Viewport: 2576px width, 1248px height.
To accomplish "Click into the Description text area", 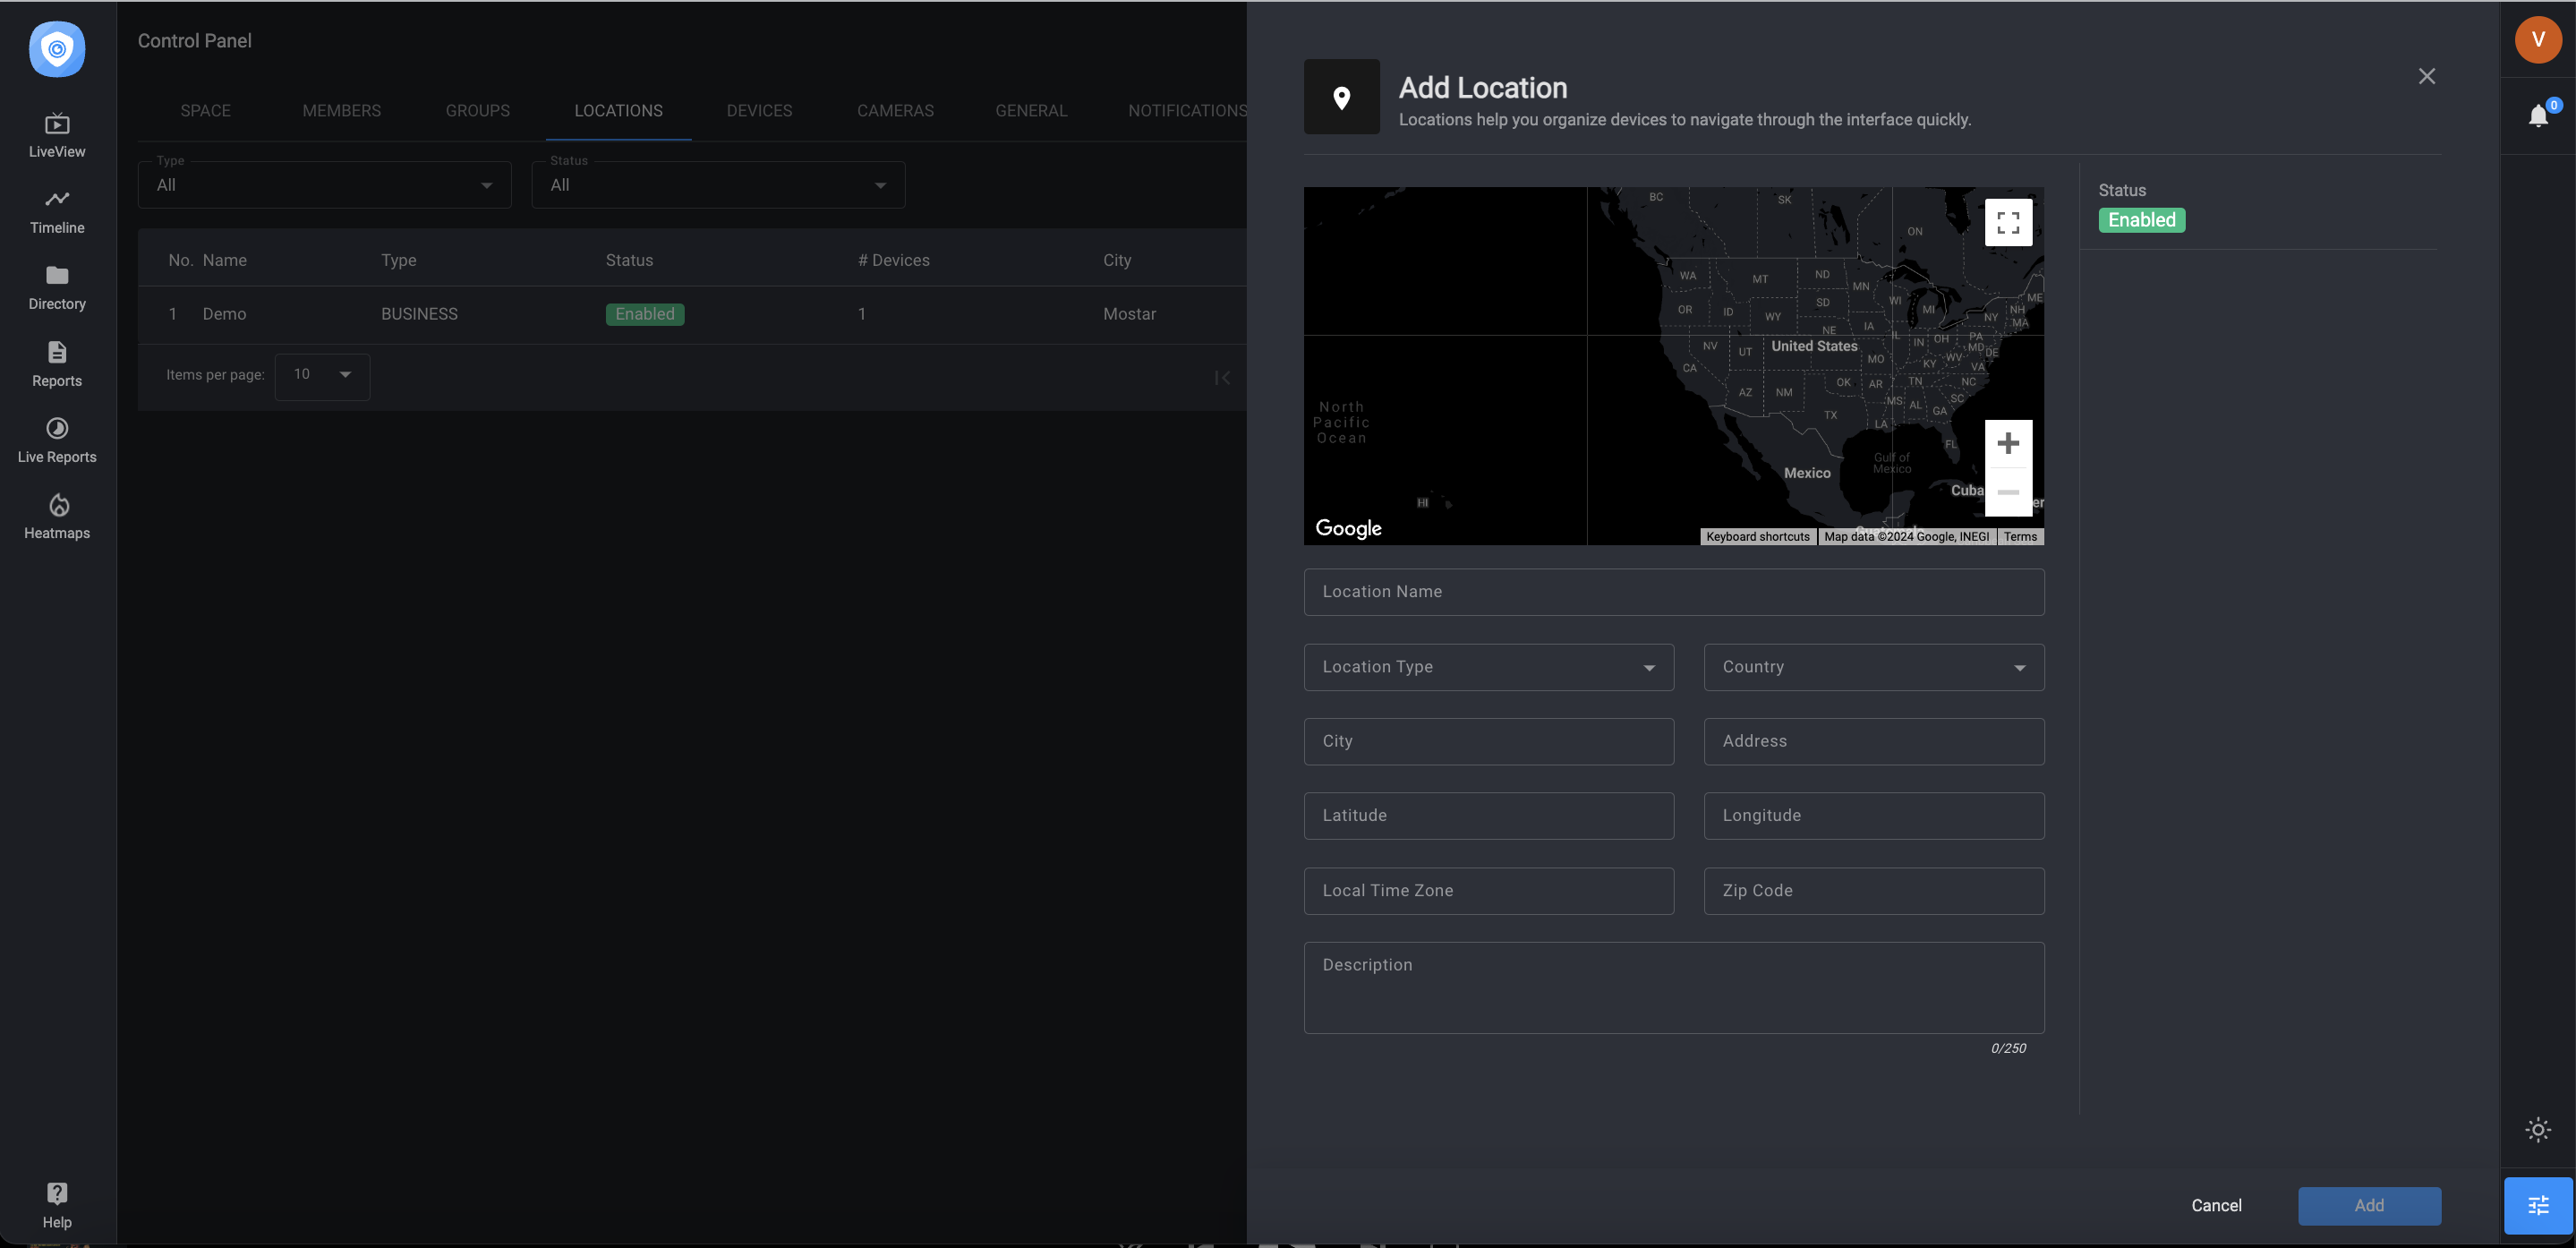I will 1673,988.
